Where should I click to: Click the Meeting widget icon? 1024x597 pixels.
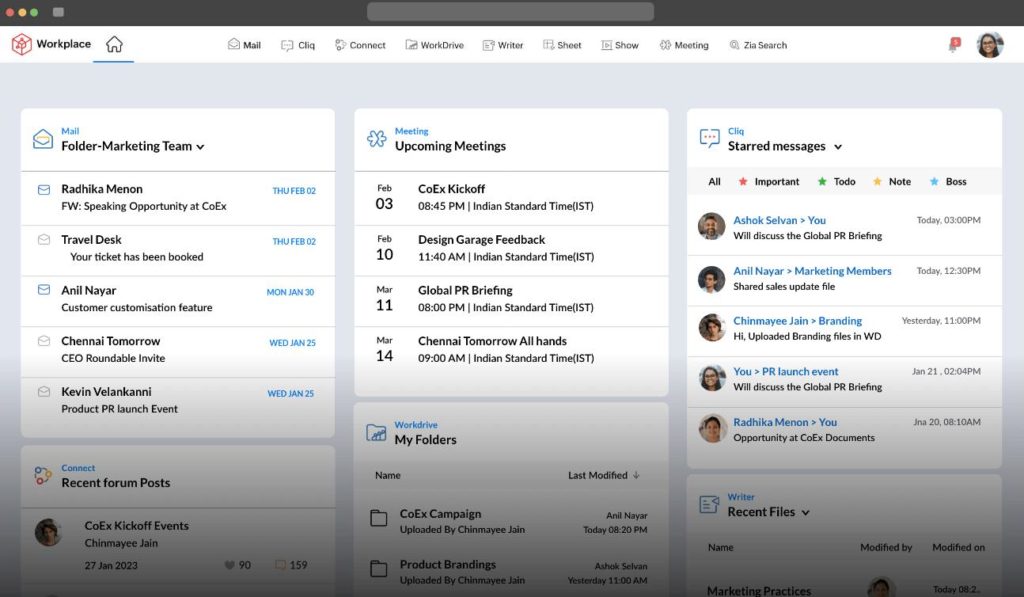[377, 138]
